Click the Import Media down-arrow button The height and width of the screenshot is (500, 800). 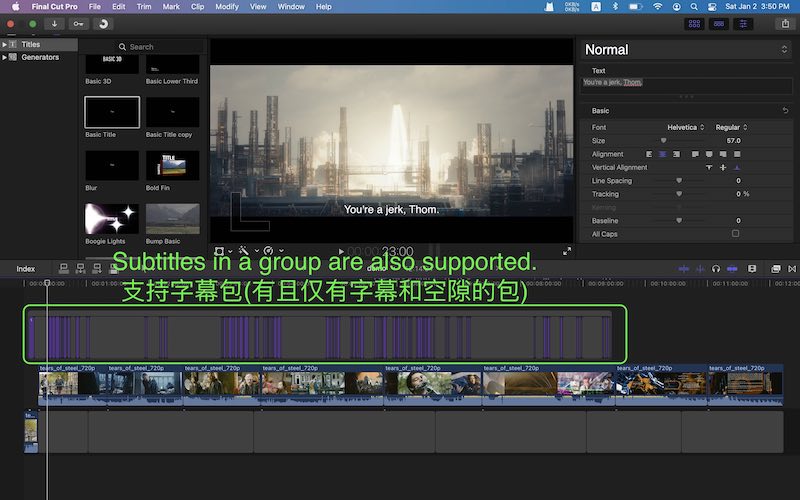coord(54,23)
